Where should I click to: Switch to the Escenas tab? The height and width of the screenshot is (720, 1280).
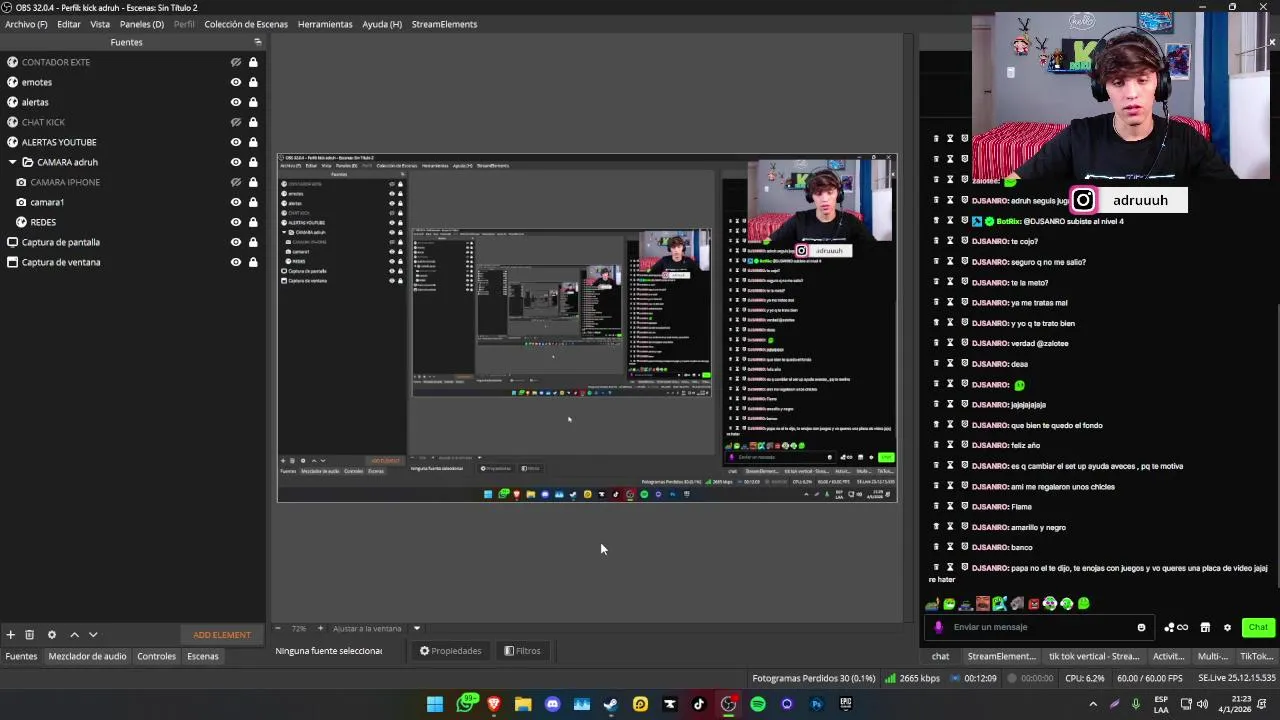[x=203, y=656]
